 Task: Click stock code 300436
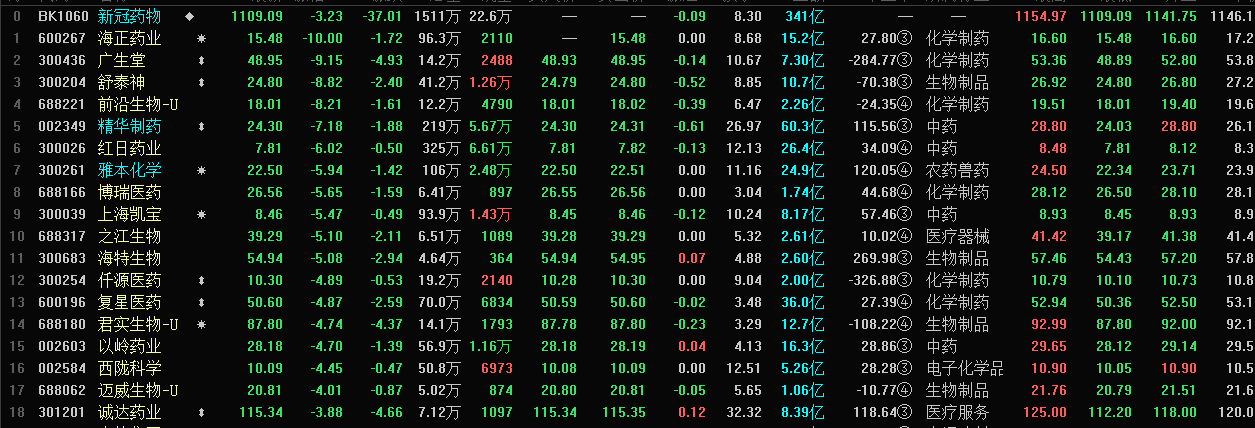click(x=62, y=60)
